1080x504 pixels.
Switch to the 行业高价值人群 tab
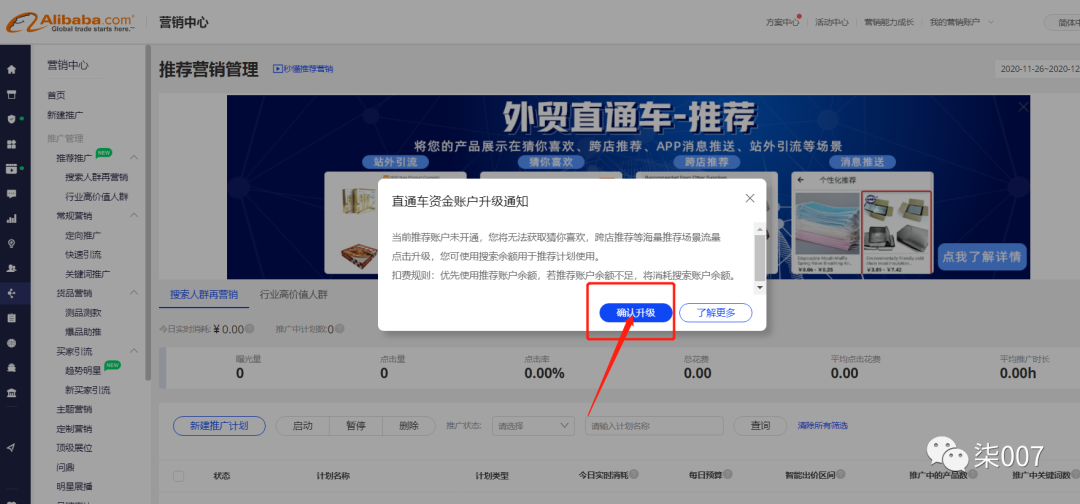tap(293, 295)
